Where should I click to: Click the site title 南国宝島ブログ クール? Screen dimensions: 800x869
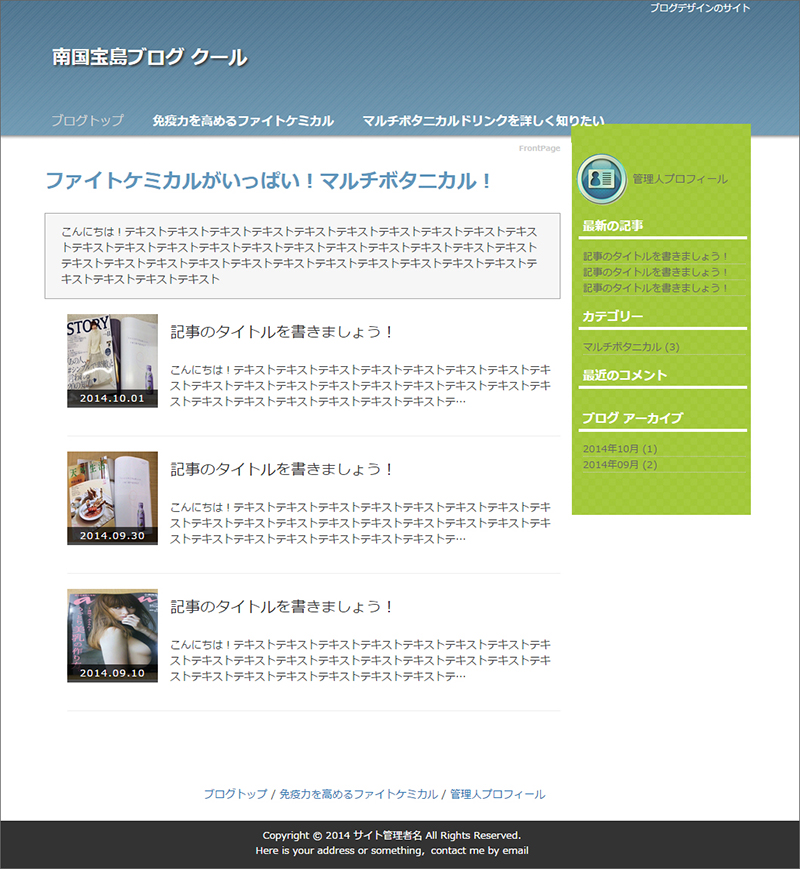(x=150, y=58)
